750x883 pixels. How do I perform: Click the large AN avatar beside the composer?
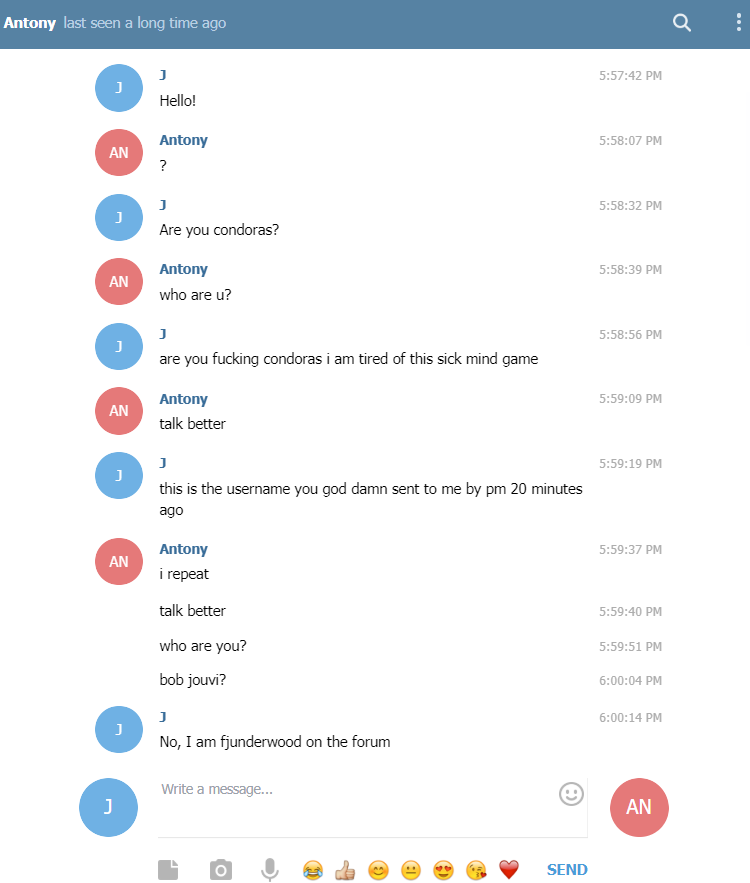pos(639,807)
